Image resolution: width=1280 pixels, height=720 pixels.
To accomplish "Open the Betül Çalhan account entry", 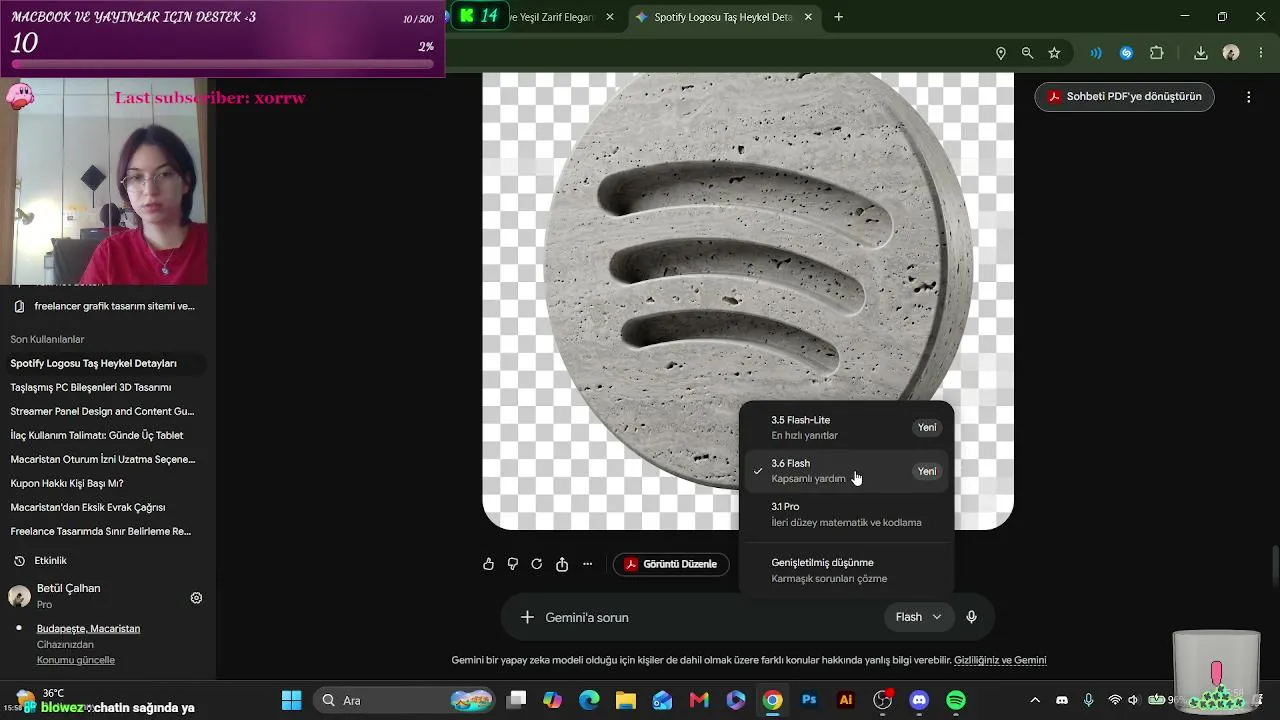I will point(68,596).
